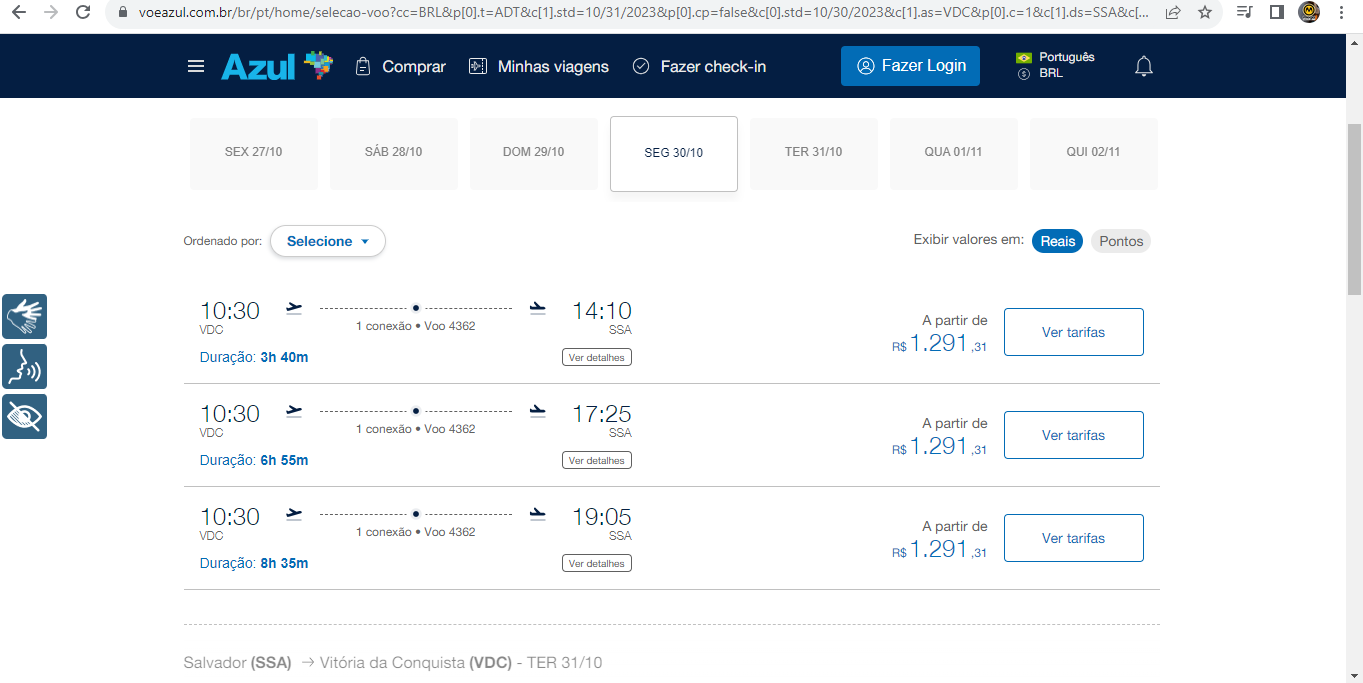Switch to the TER 31/10 date tab

[814, 153]
